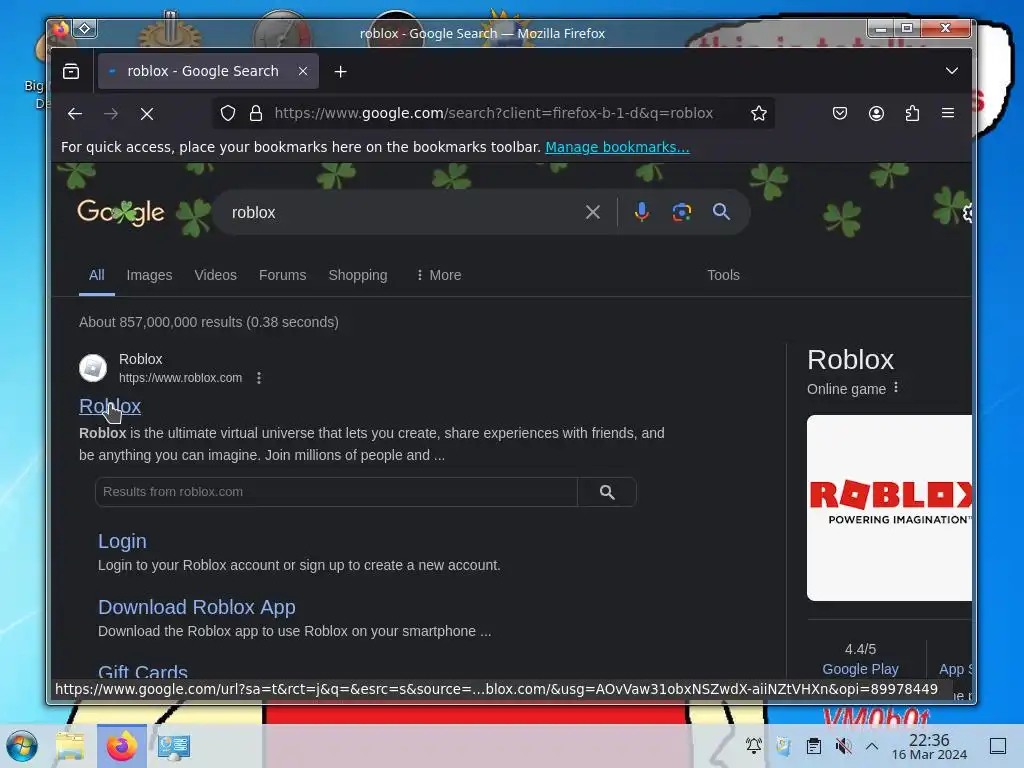Show desktop via taskbar corner button
Image resolution: width=1024 pixels, height=768 pixels.
point(998,746)
